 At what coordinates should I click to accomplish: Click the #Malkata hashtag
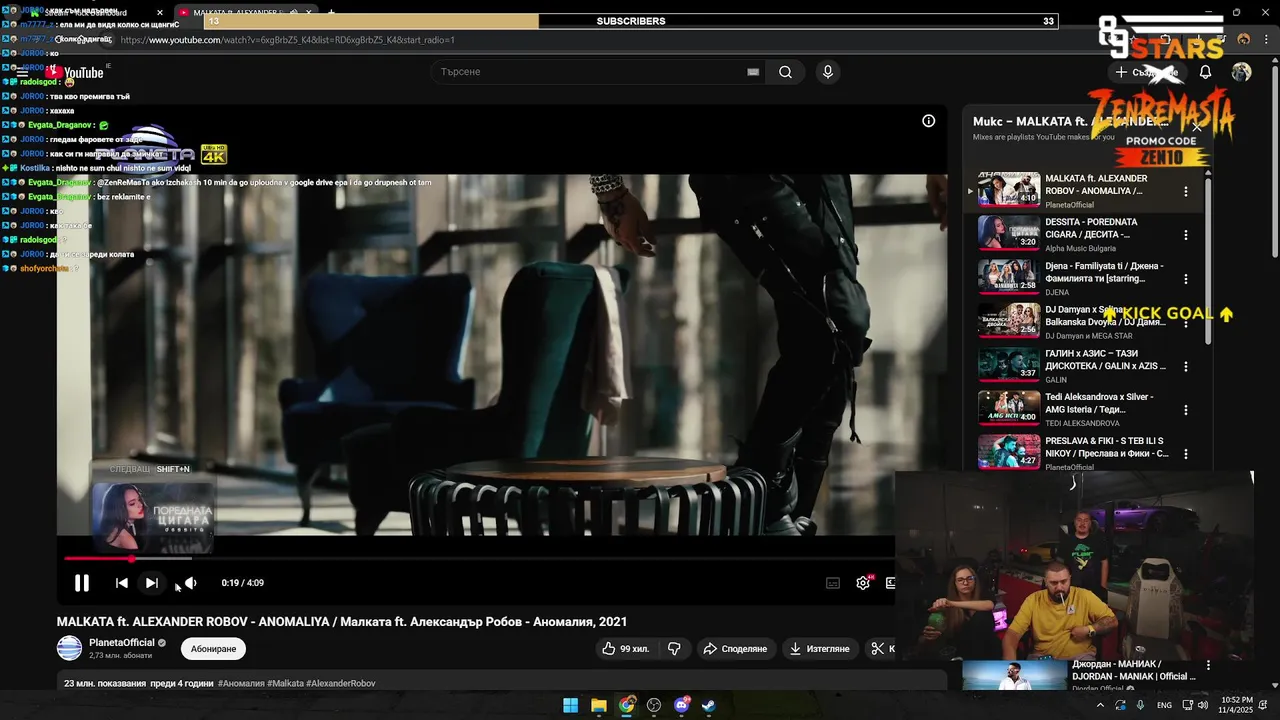286,684
